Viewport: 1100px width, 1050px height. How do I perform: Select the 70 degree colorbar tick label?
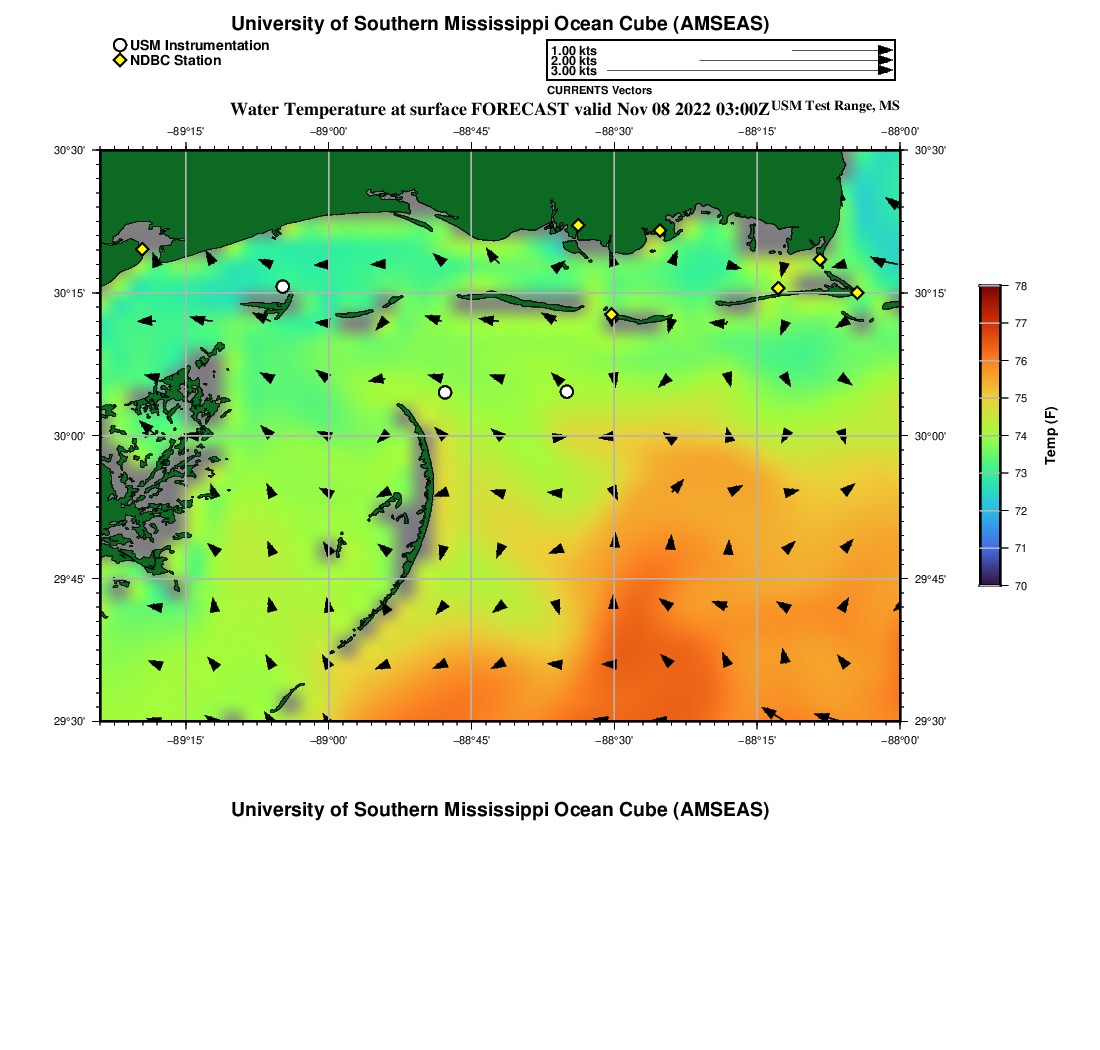tap(1021, 586)
